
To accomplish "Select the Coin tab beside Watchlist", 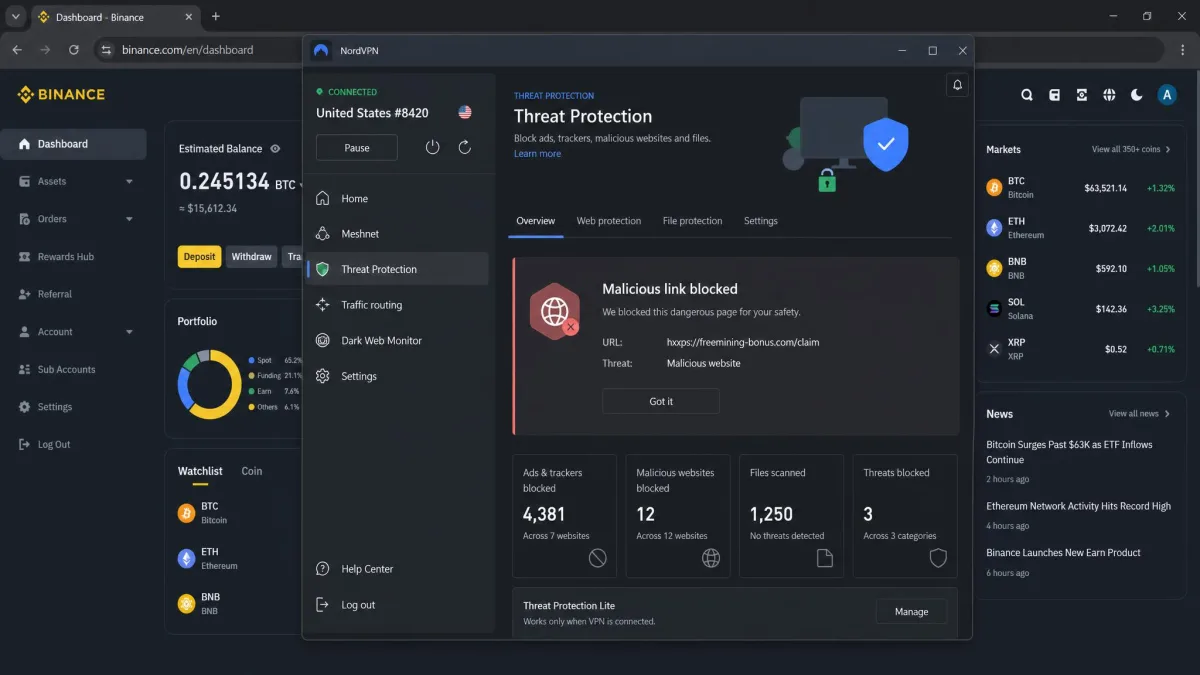I will pos(252,471).
